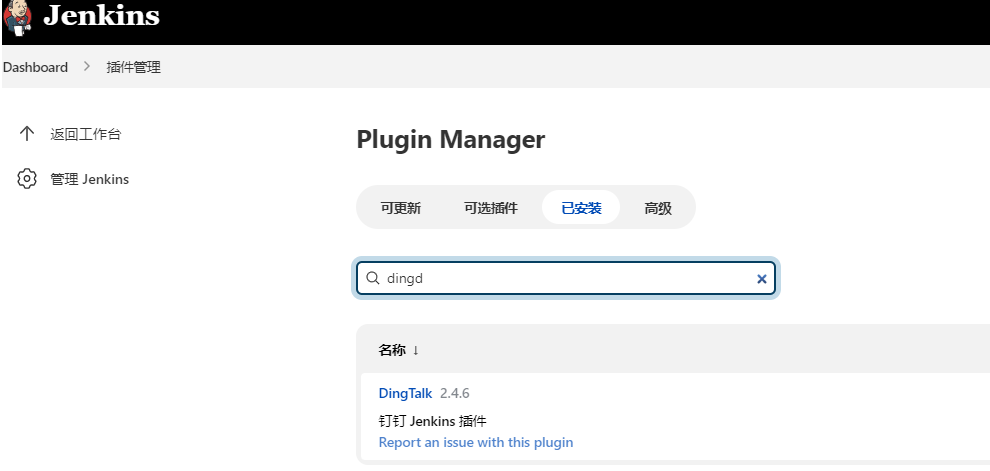Click the 名称 column header

[x=392, y=350]
